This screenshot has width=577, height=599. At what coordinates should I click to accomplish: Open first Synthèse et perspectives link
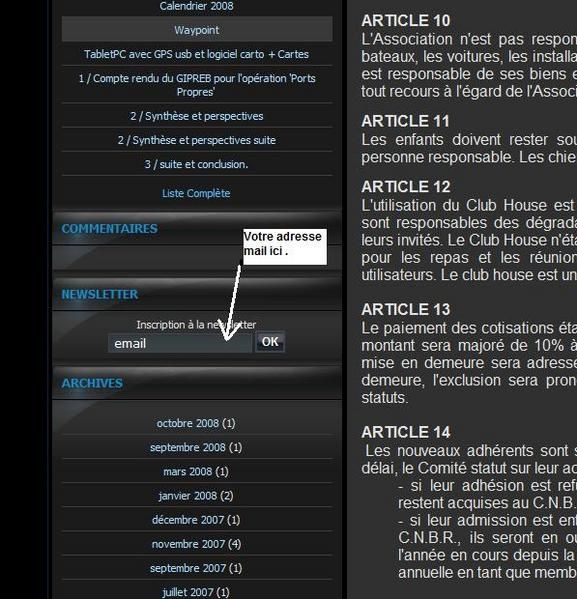pyautogui.click(x=196, y=116)
